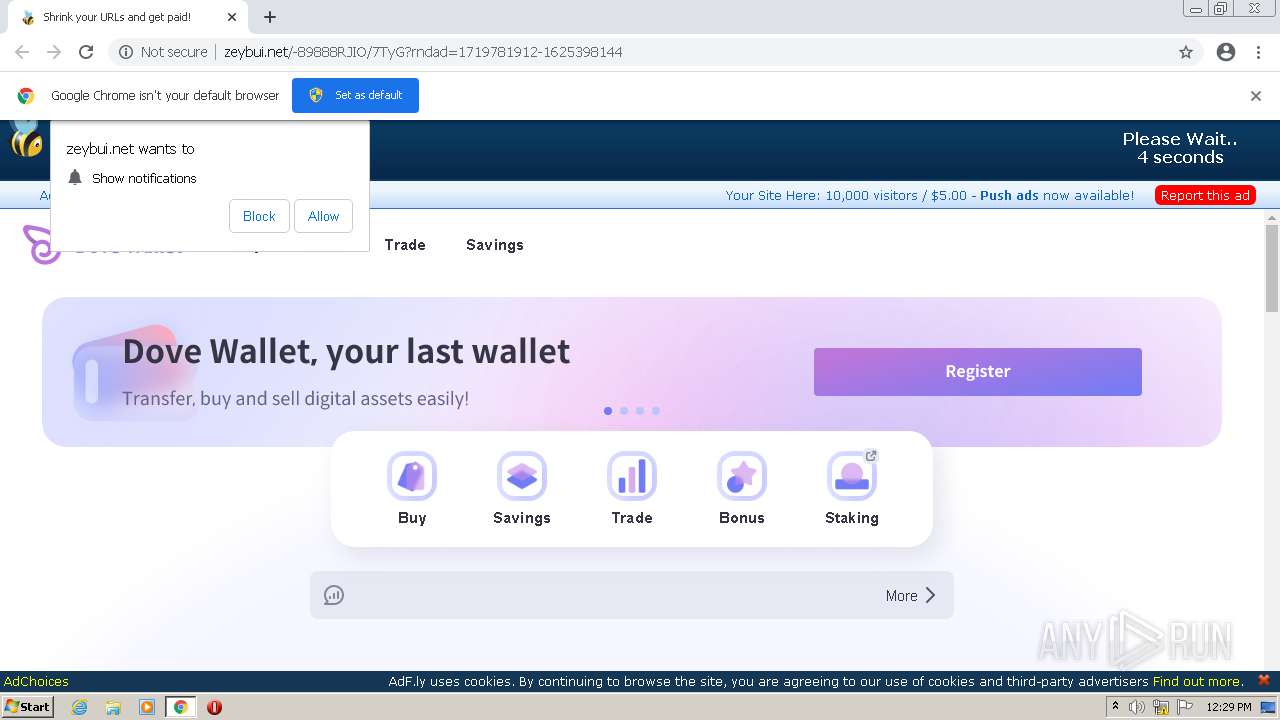This screenshot has width=1280, height=720.
Task: Select the first carousel dot
Action: click(608, 411)
